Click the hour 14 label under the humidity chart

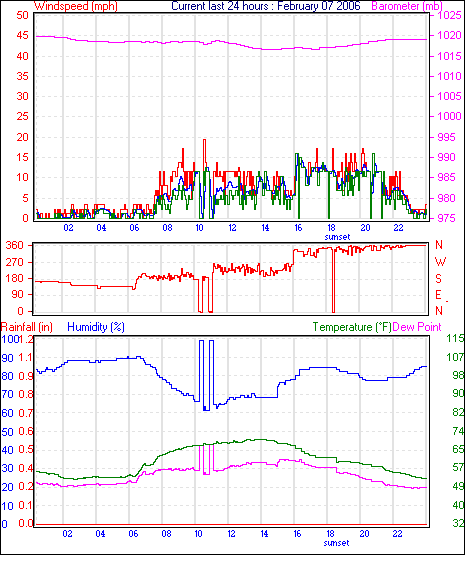(264, 534)
